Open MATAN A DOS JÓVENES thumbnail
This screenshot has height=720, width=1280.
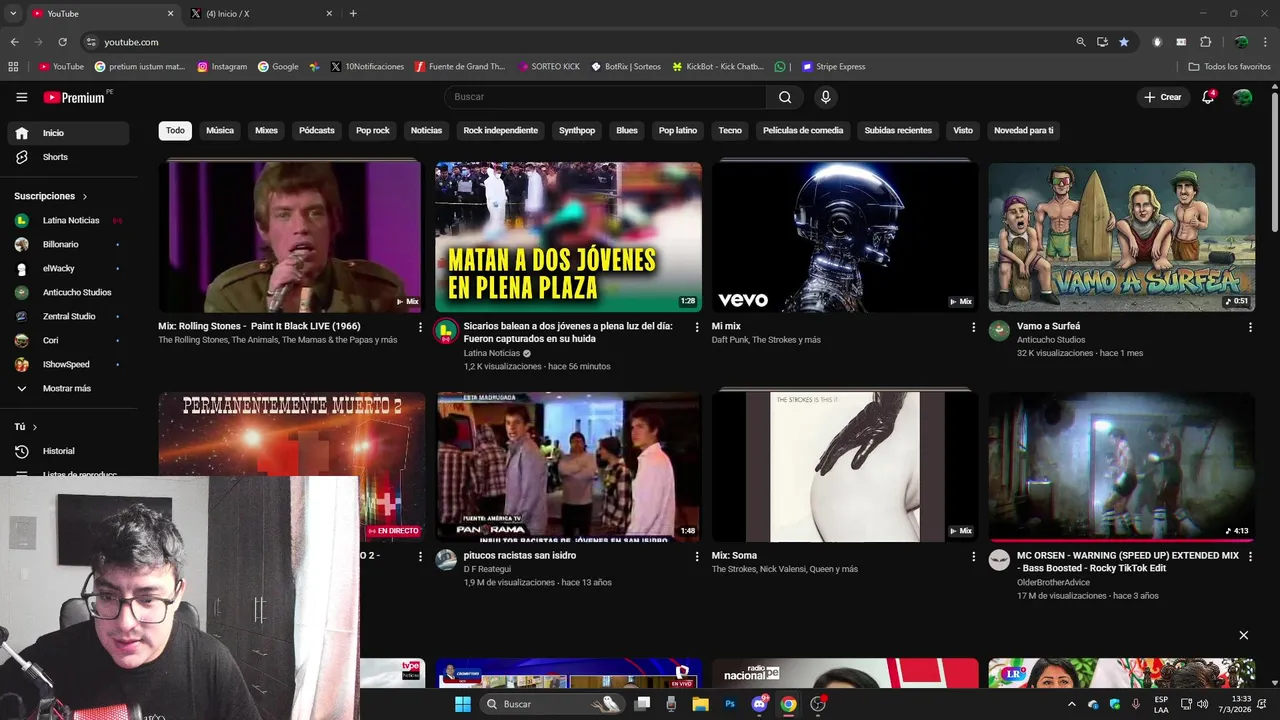click(x=568, y=237)
